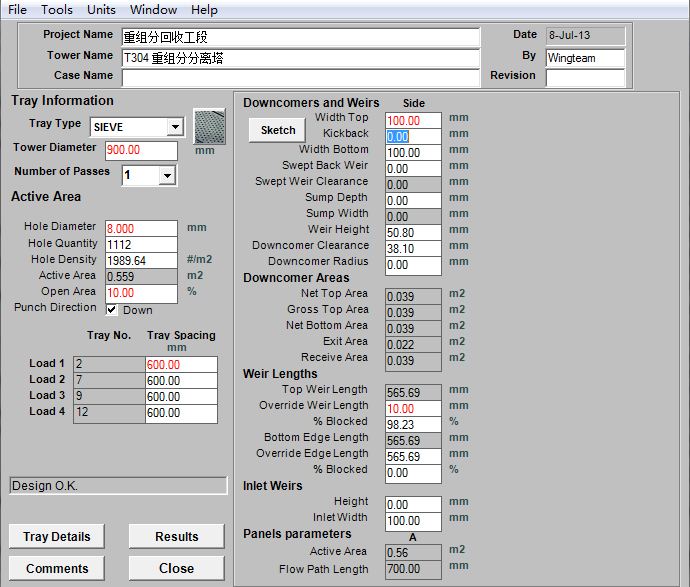Click weir % Blocked field 98.23

413,425
